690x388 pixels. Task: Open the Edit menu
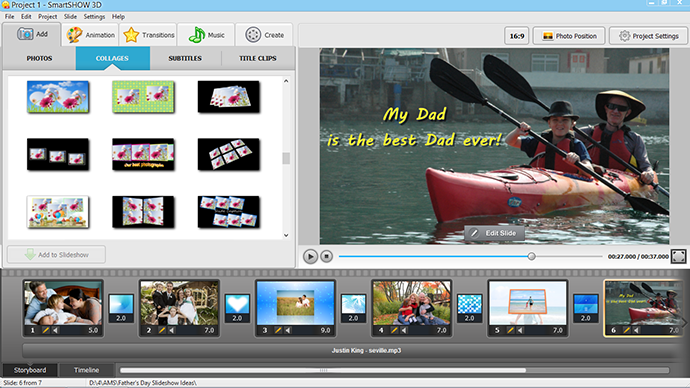click(x=26, y=17)
